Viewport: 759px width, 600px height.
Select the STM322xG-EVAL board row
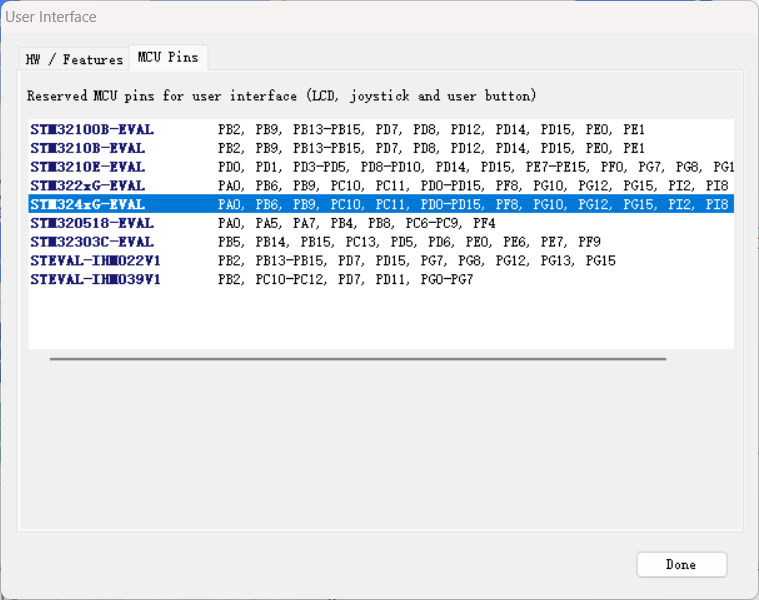381,186
